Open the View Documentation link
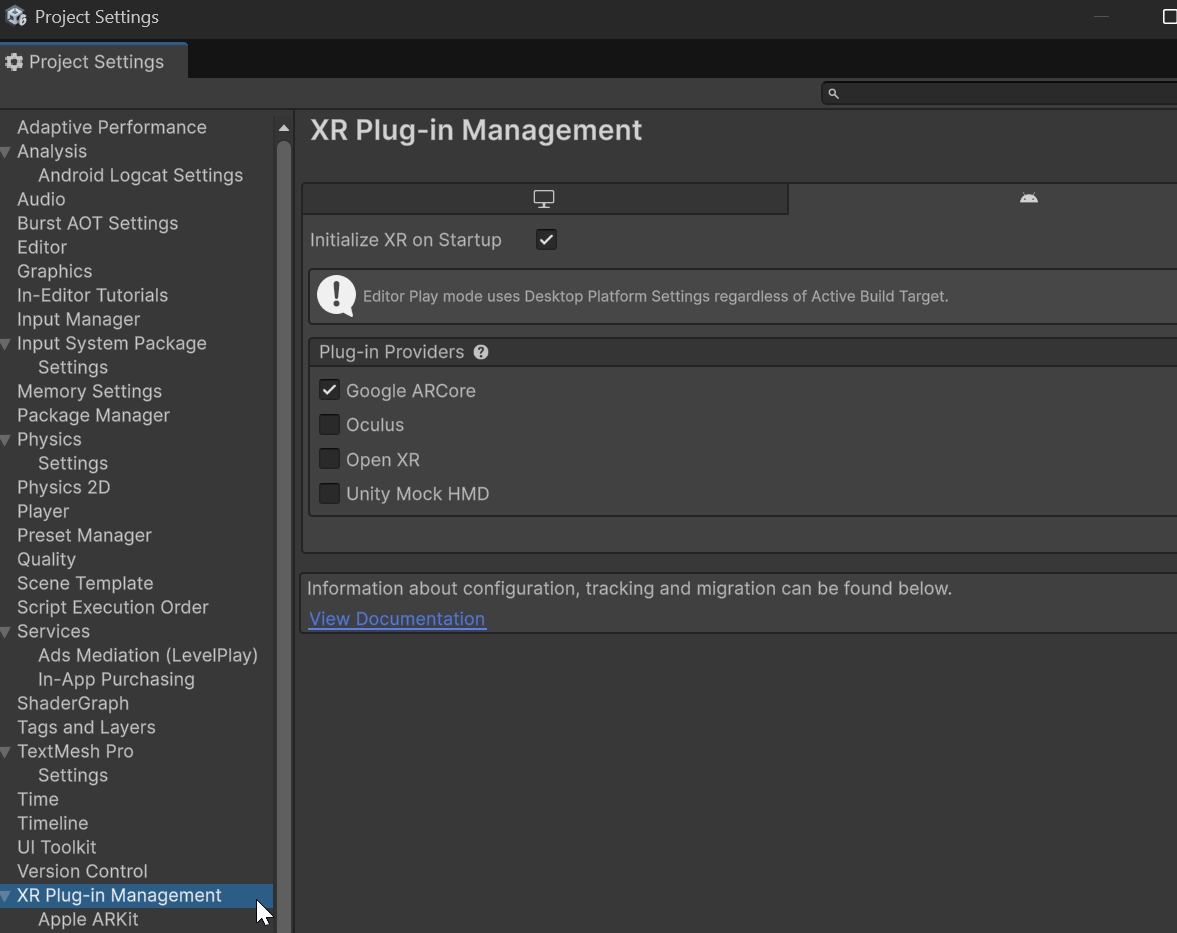This screenshot has width=1177, height=933. [x=397, y=619]
